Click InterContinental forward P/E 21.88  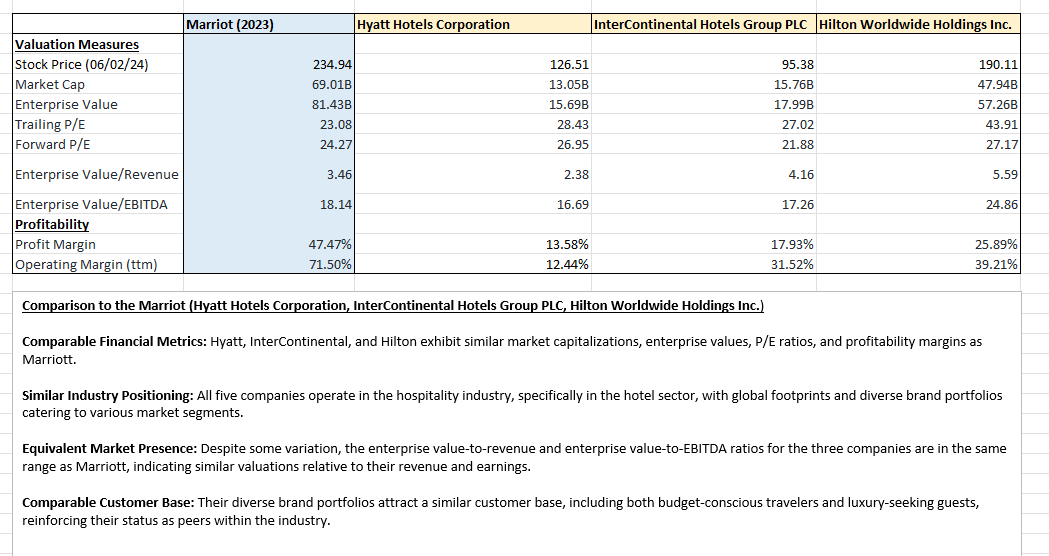704,145
